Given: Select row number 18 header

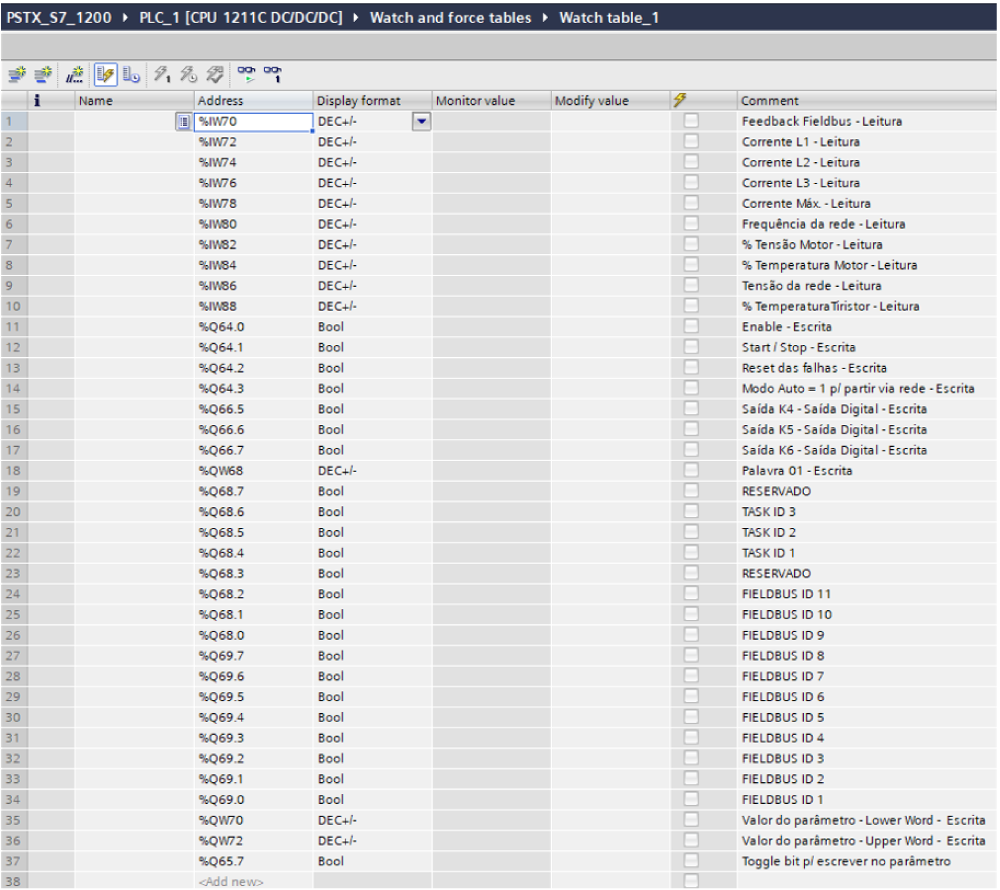Looking at the screenshot, I should pyautogui.click(x=13, y=471).
